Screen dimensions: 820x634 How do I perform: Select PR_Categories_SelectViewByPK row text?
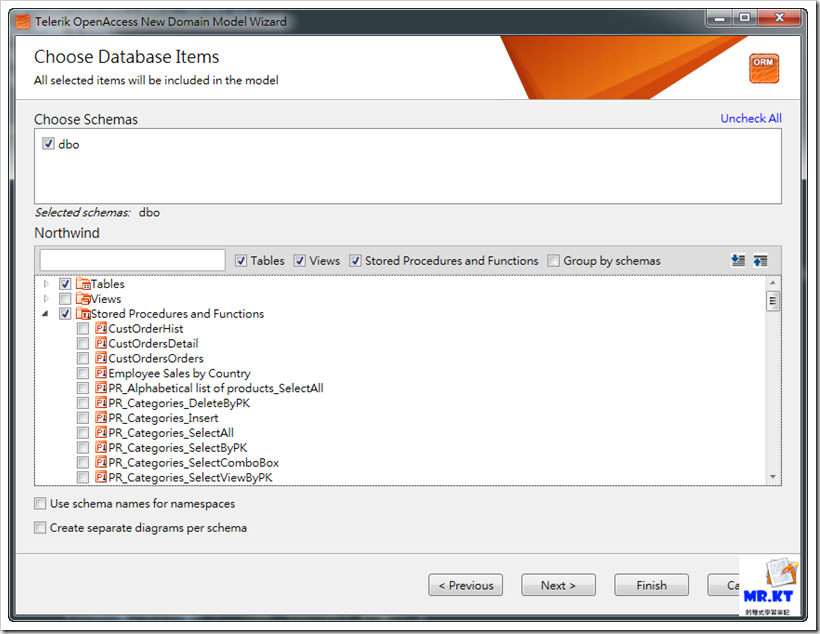pyautogui.click(x=190, y=477)
